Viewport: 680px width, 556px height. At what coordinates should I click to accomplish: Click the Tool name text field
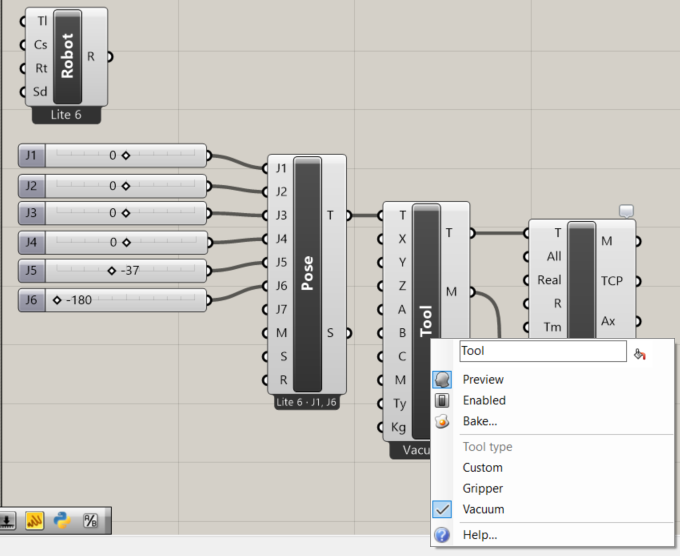coord(543,351)
